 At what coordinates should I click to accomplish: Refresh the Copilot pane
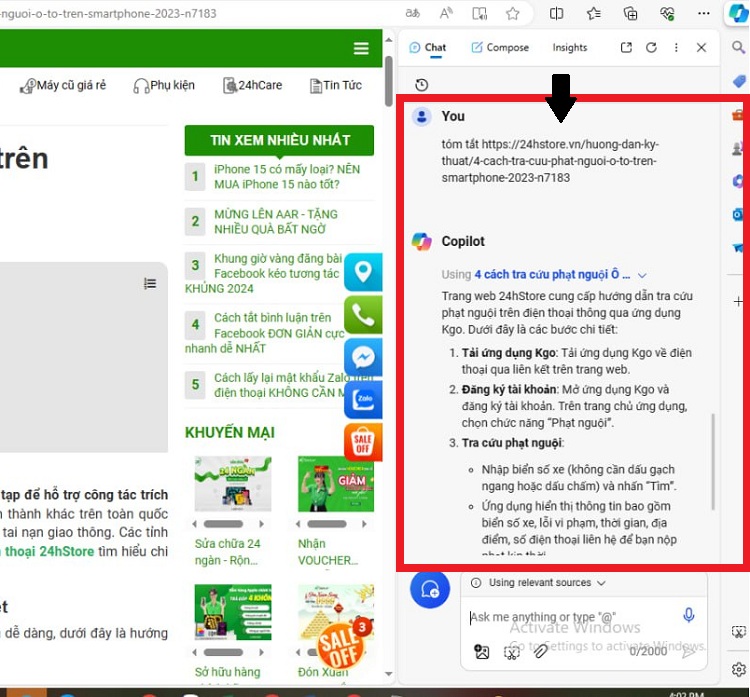coord(651,47)
